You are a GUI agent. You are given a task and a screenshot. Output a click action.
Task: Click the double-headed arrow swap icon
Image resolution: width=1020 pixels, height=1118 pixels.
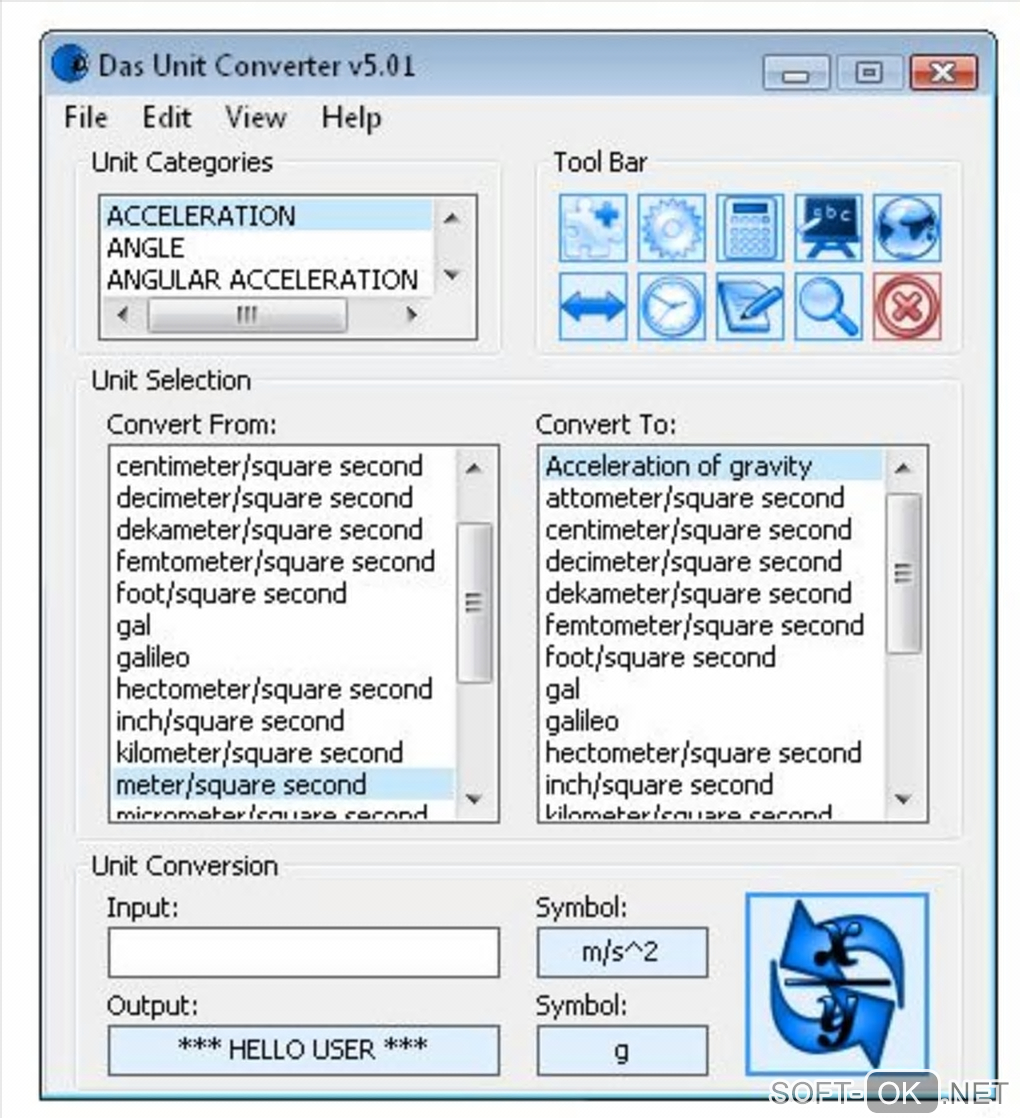[592, 306]
